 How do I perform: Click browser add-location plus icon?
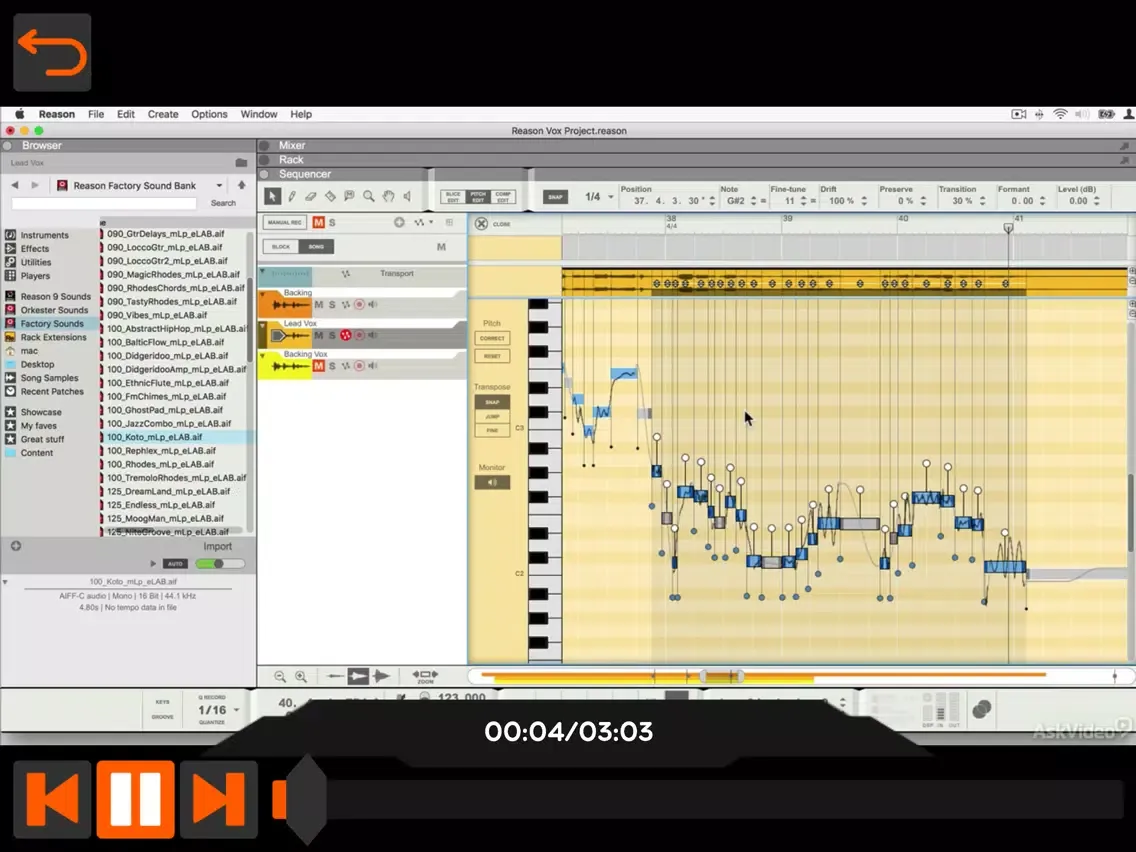click(x=16, y=546)
